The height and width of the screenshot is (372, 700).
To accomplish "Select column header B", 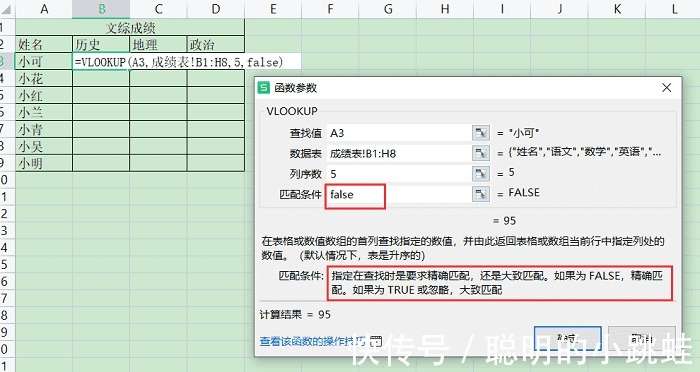I will 101,9.
